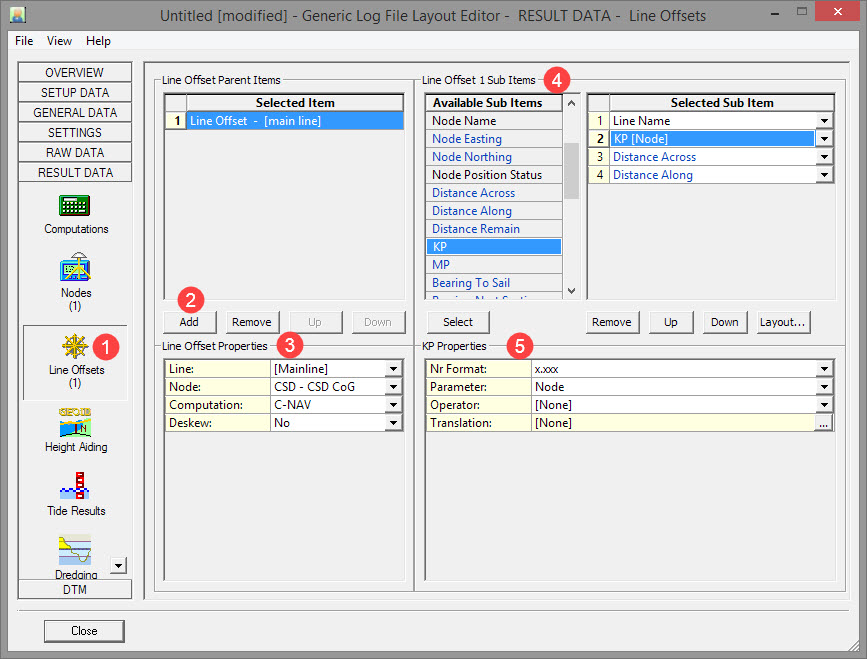This screenshot has height=659, width=867.
Task: Select the Nodes icon
Action: pos(75,271)
